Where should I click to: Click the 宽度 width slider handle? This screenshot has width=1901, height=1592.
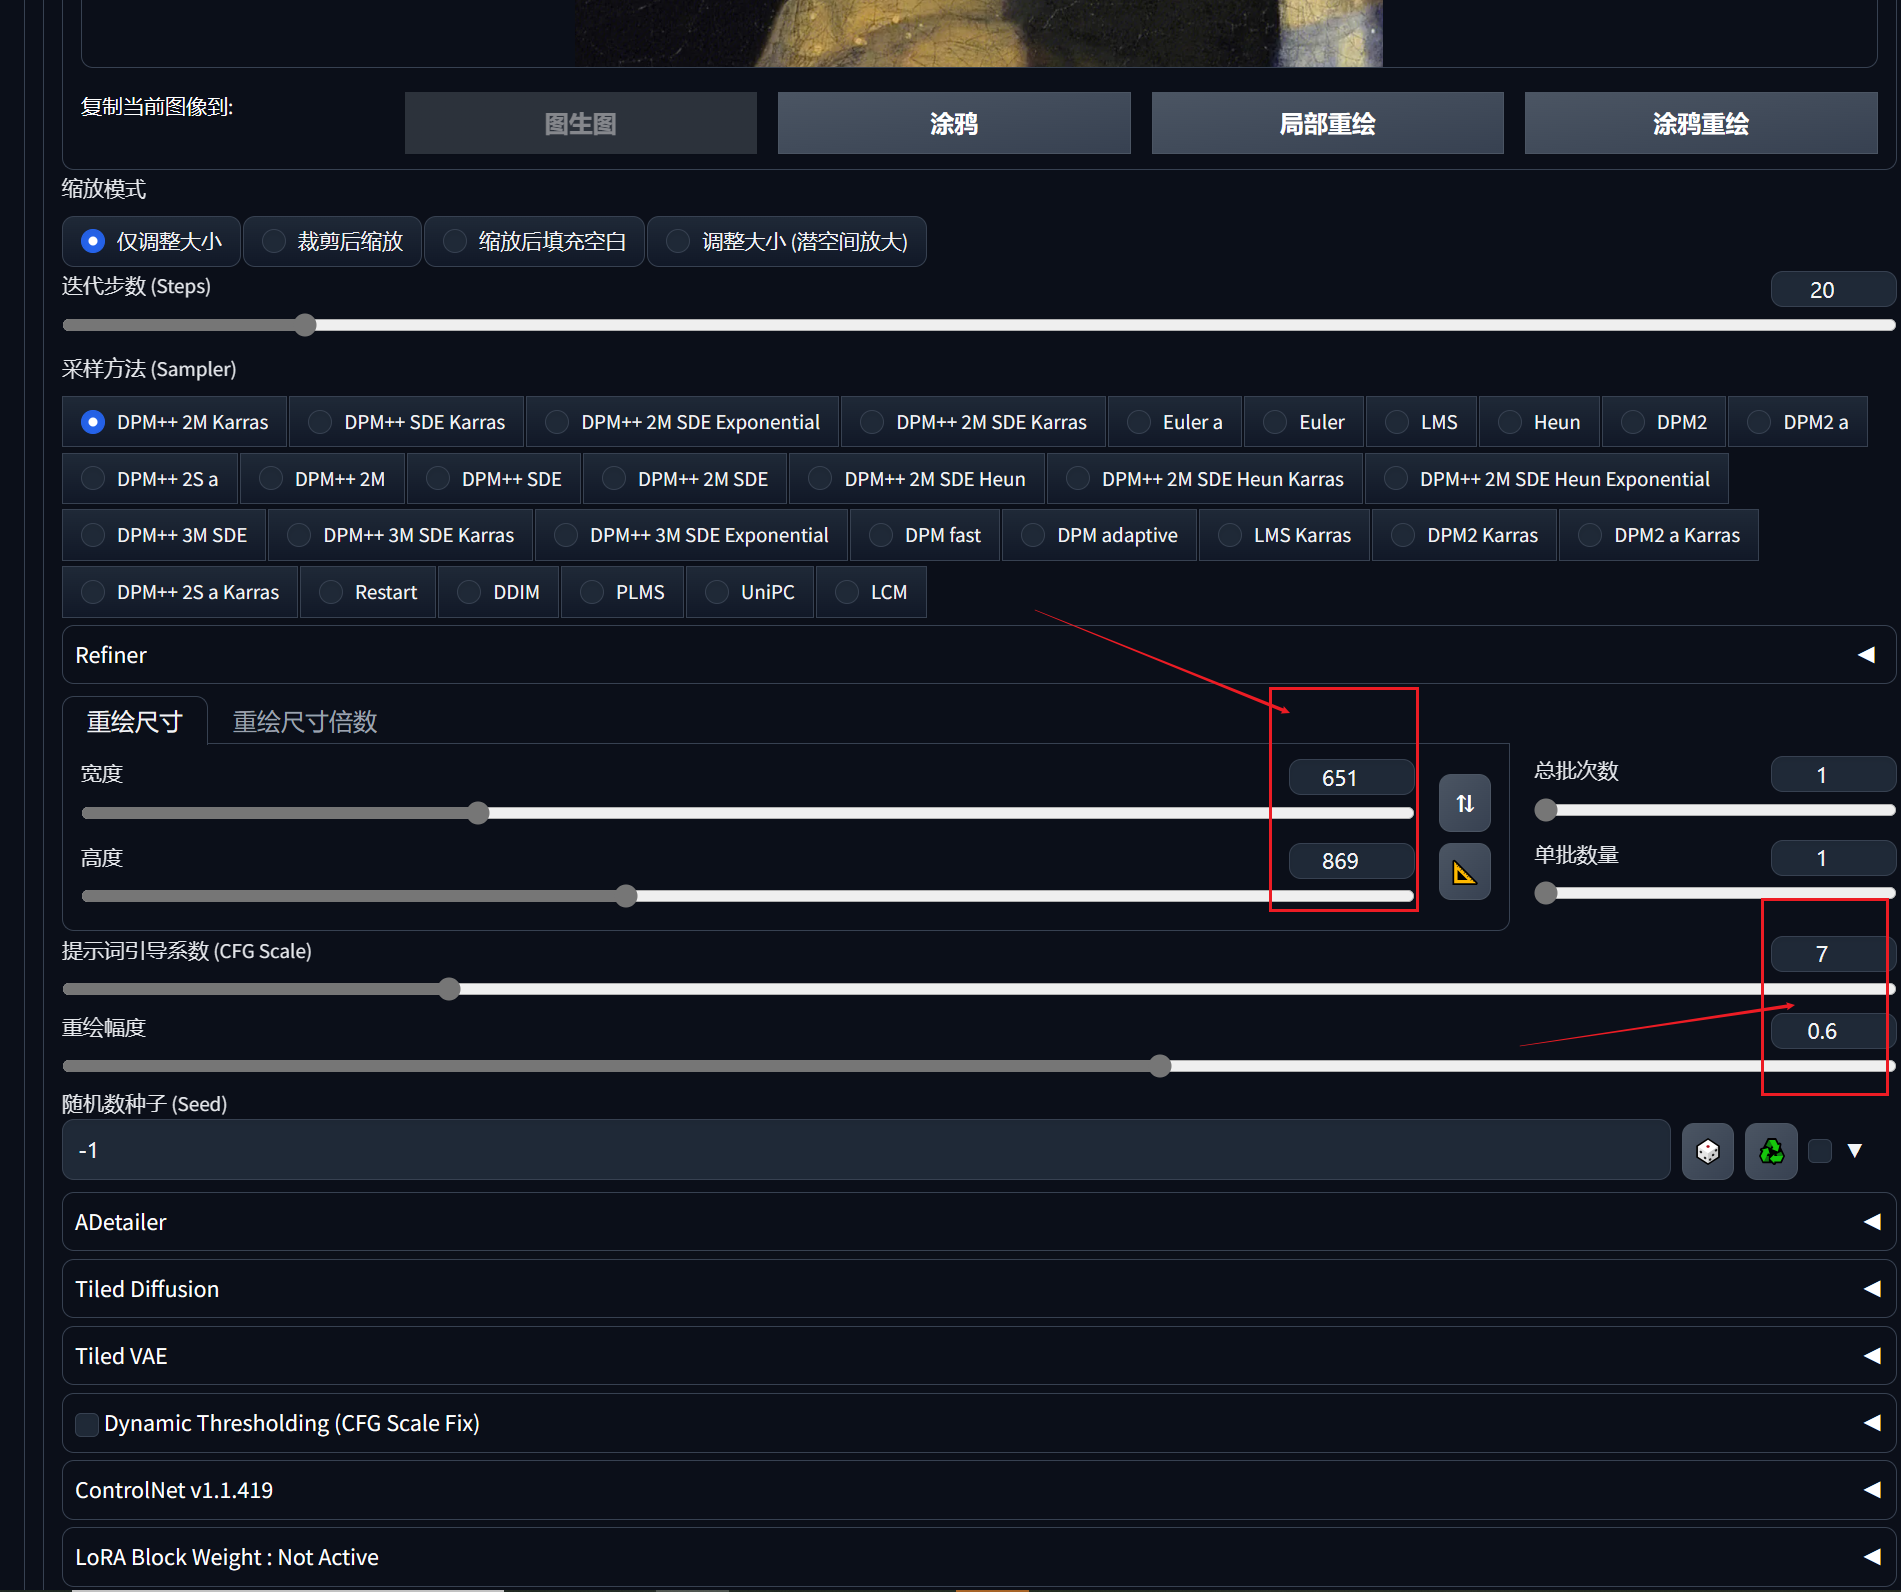click(x=478, y=813)
